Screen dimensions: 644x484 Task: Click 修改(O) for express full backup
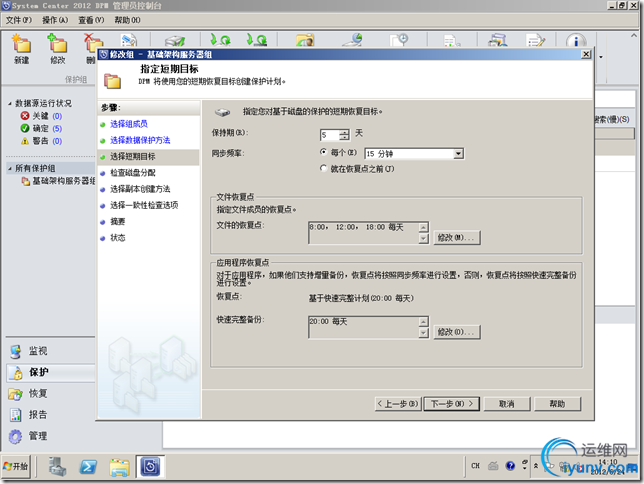(x=457, y=332)
